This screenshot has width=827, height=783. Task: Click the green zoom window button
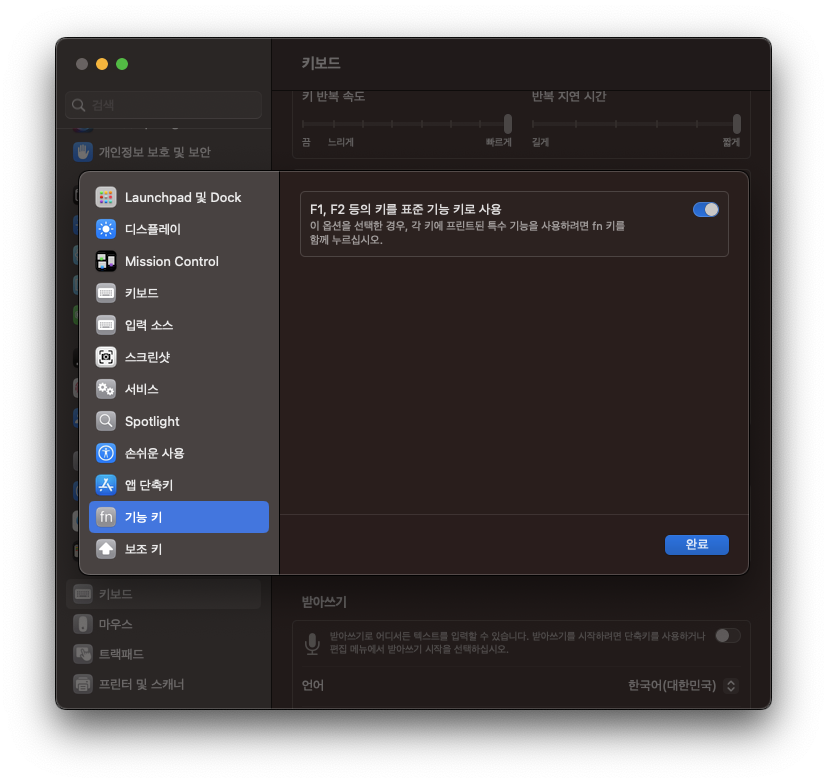coord(122,64)
